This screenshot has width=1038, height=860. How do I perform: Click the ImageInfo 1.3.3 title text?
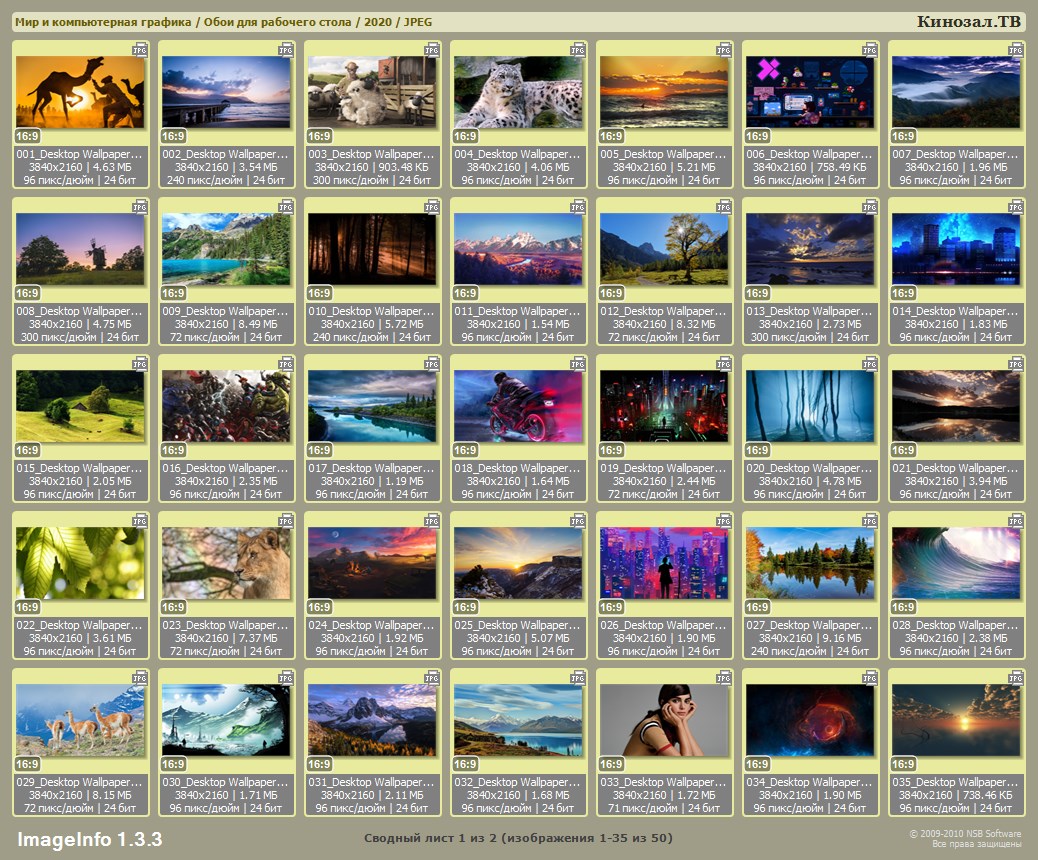(x=89, y=838)
